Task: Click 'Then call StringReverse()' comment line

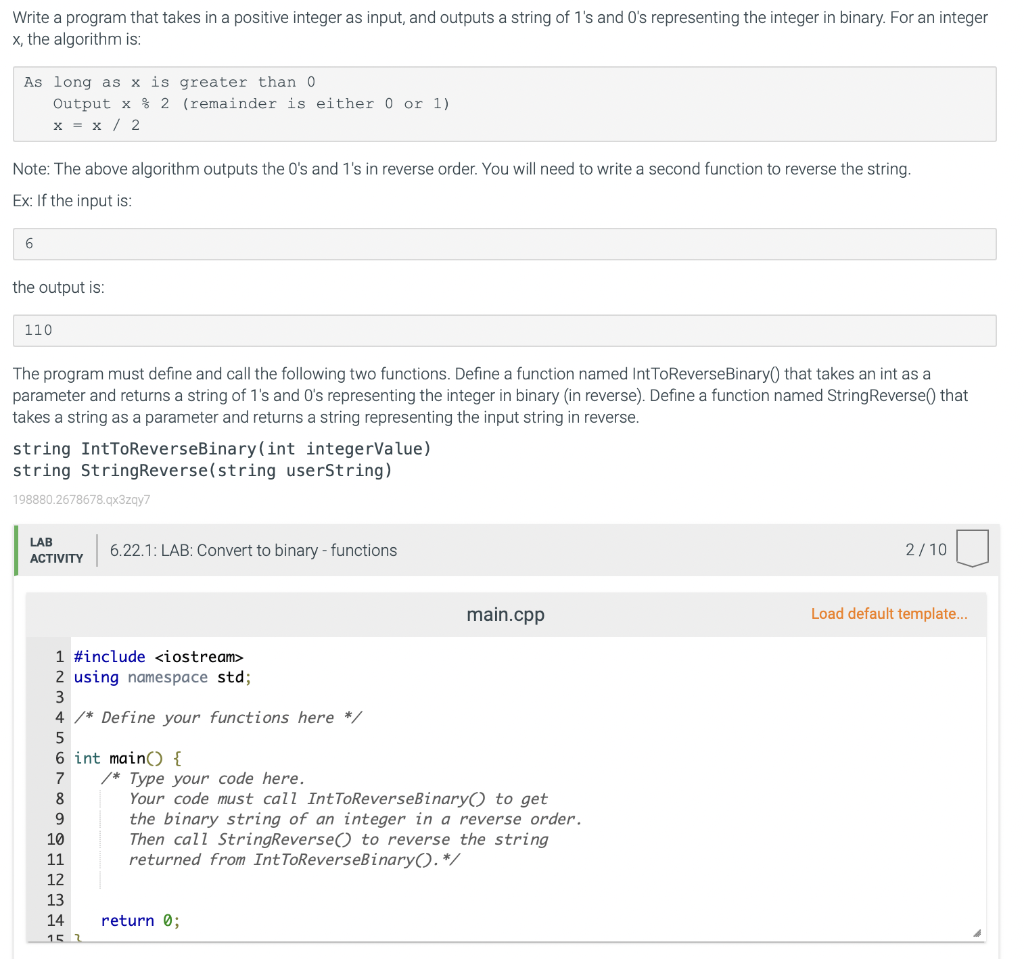Action: (x=338, y=839)
